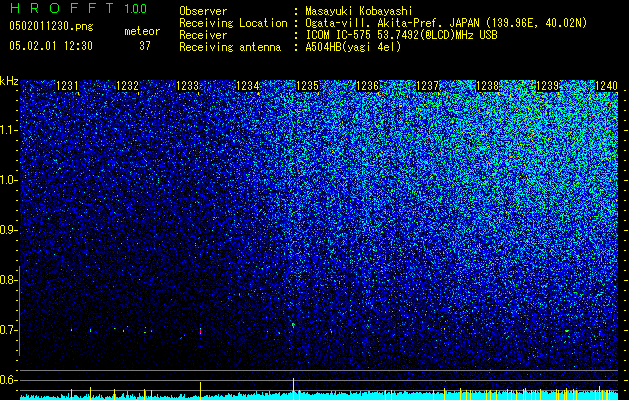Click the 1236 time marker
629x400 pixels.
(367, 86)
